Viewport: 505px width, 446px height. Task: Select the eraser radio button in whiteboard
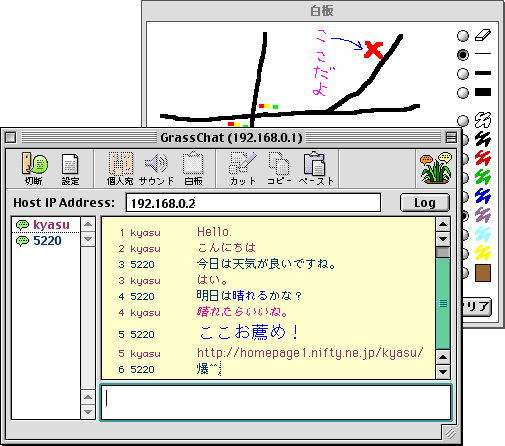(x=463, y=36)
